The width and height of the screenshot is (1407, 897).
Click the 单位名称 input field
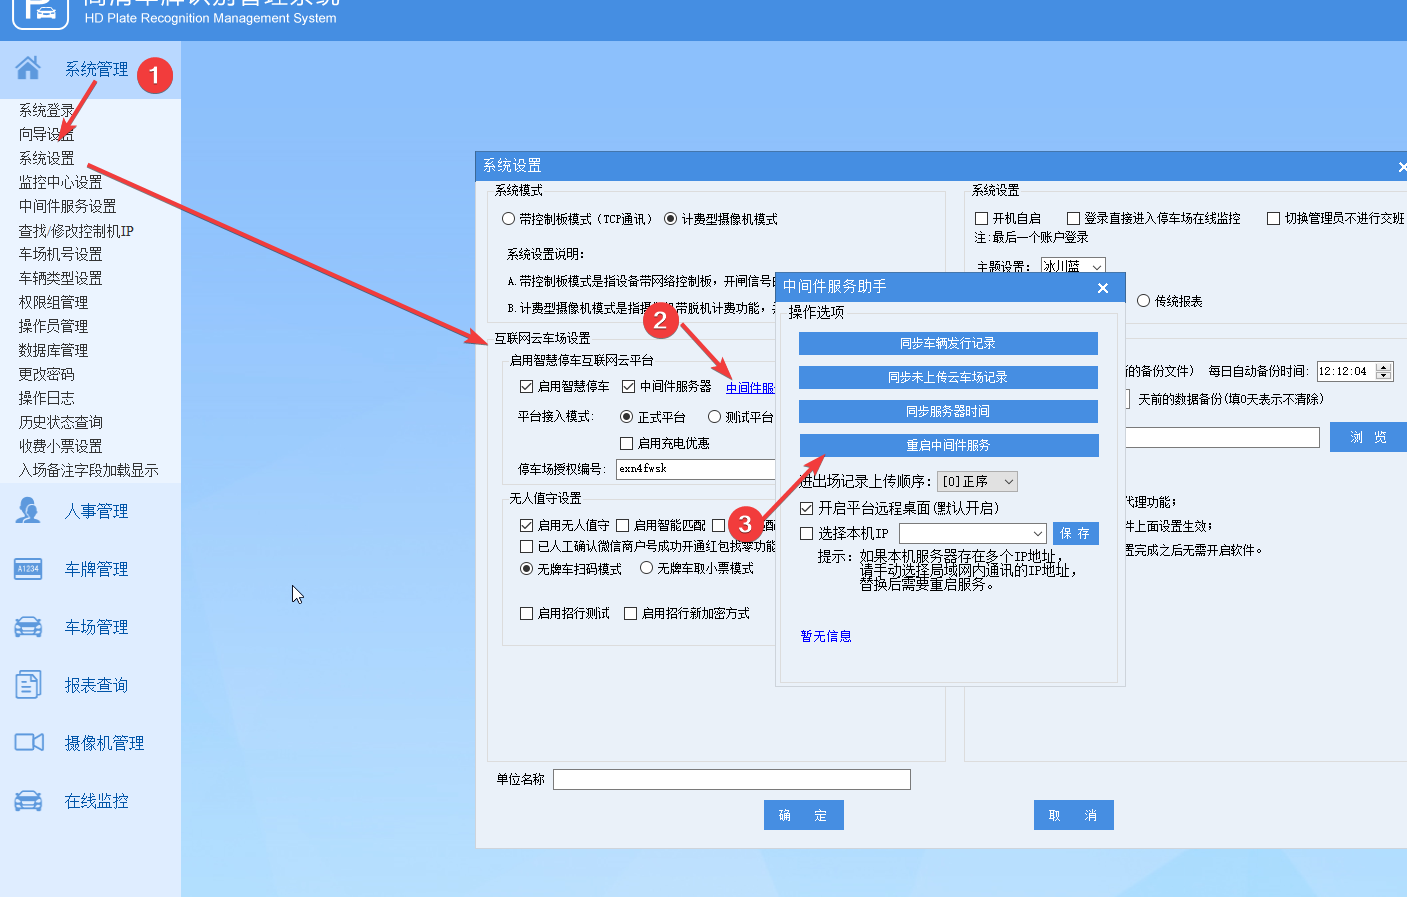(732, 779)
